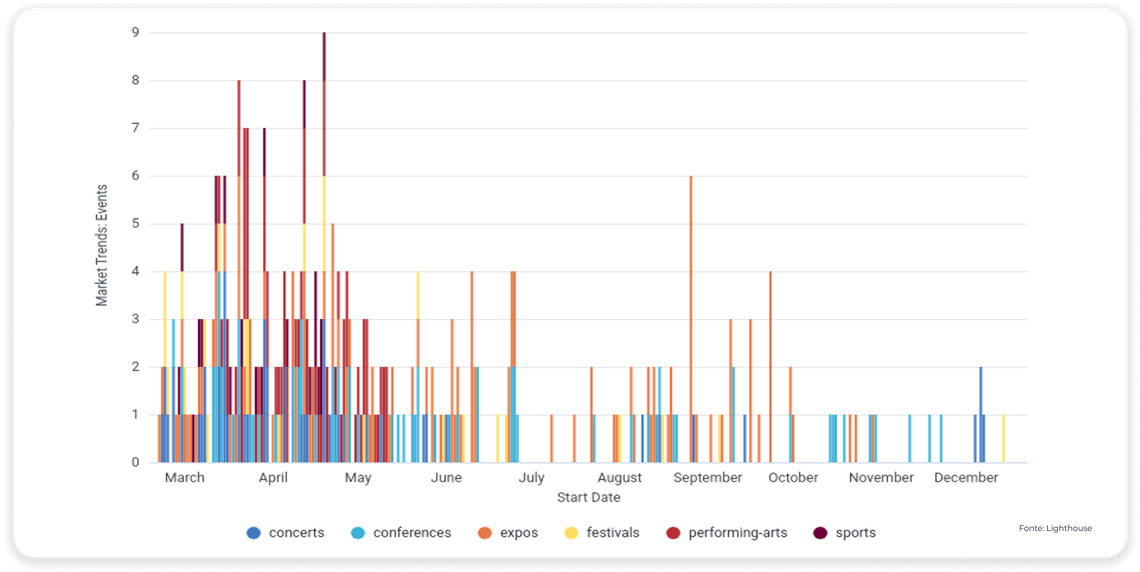Toggle the concerts series in legend
The image size is (1140, 572).
tap(286, 533)
